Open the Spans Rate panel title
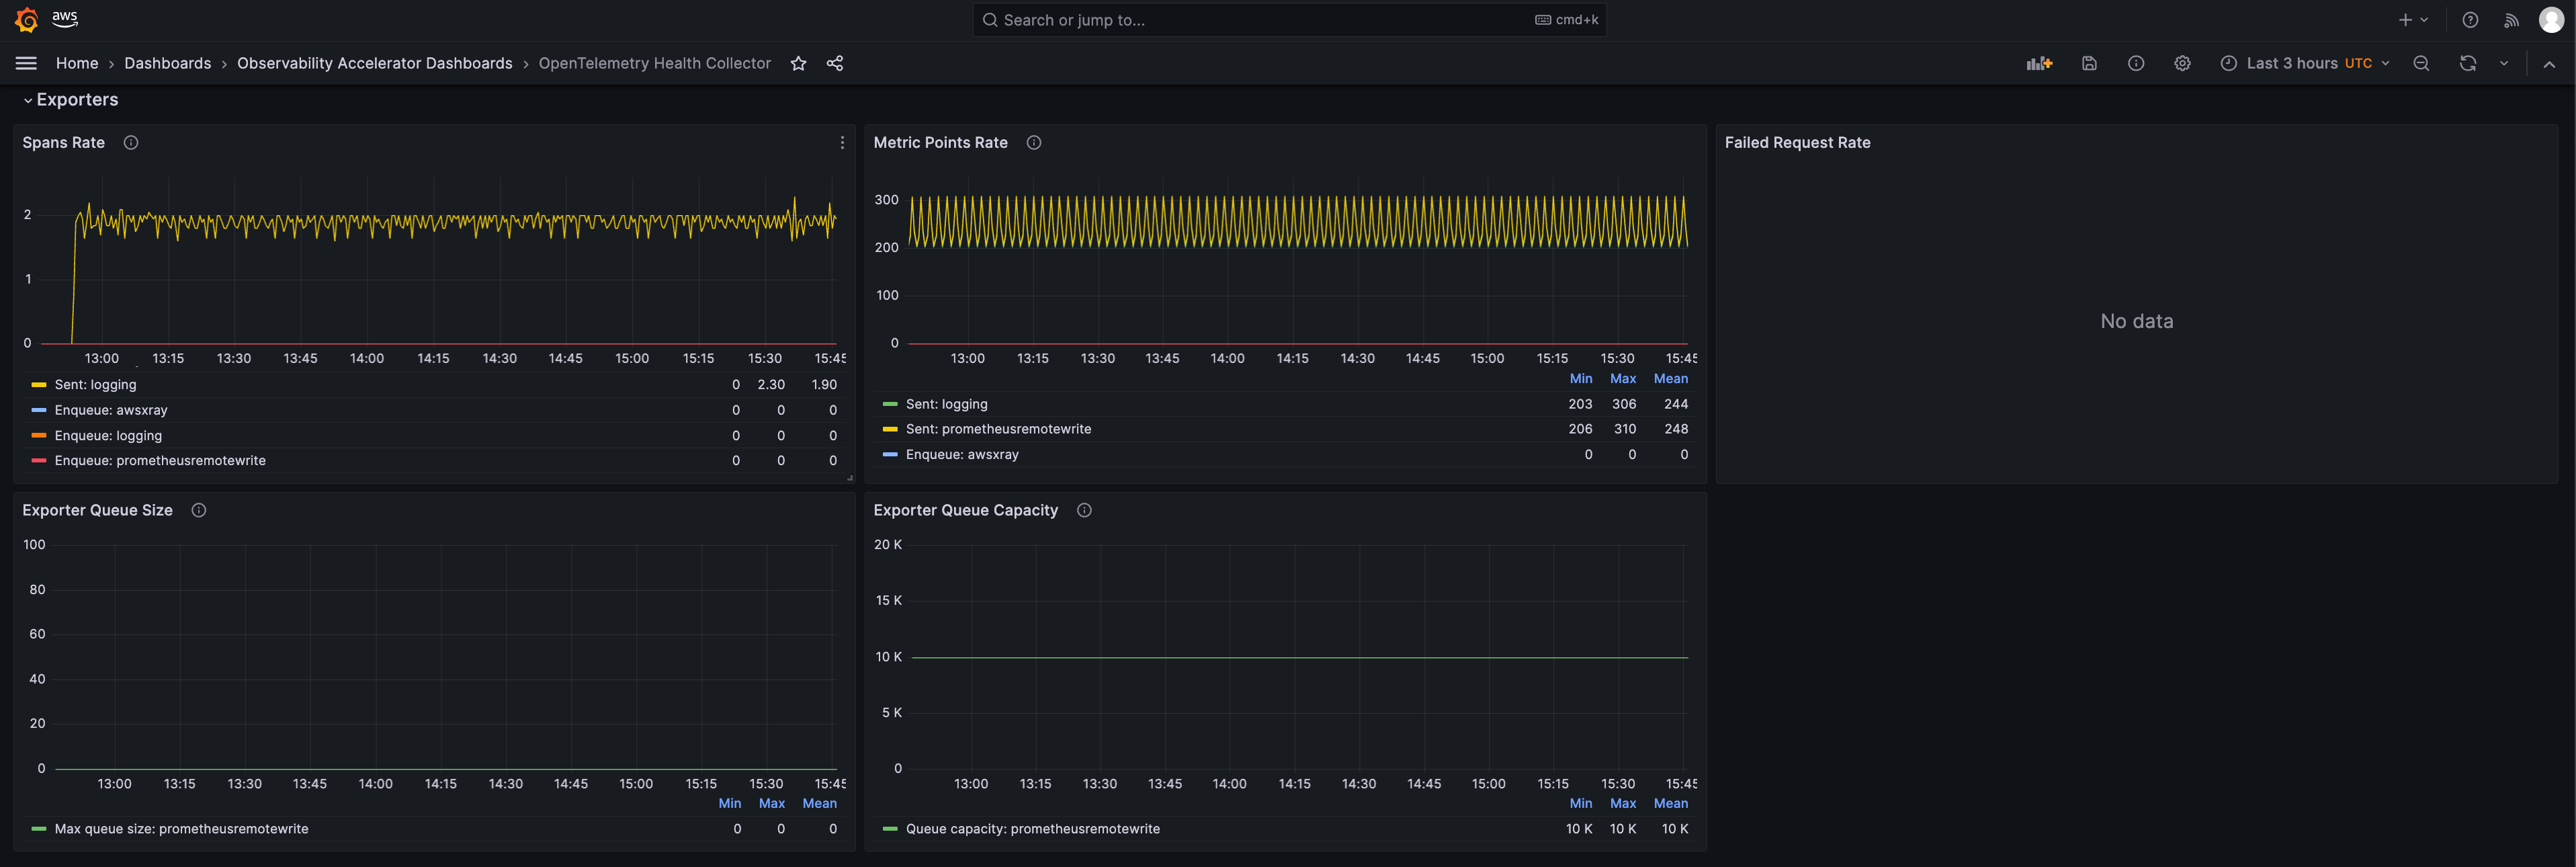Image resolution: width=2576 pixels, height=867 pixels. [64, 143]
